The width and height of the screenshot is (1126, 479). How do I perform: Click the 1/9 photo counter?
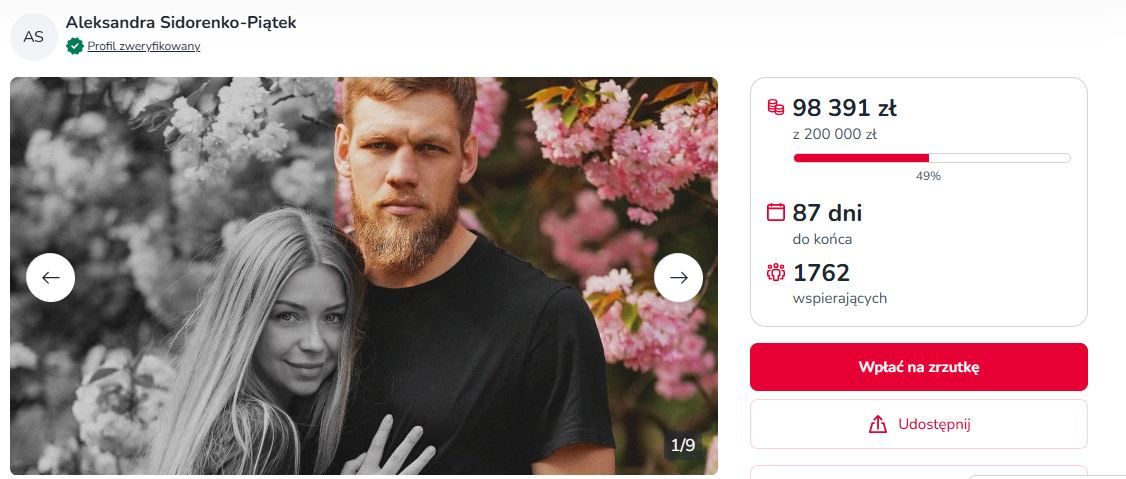683,445
